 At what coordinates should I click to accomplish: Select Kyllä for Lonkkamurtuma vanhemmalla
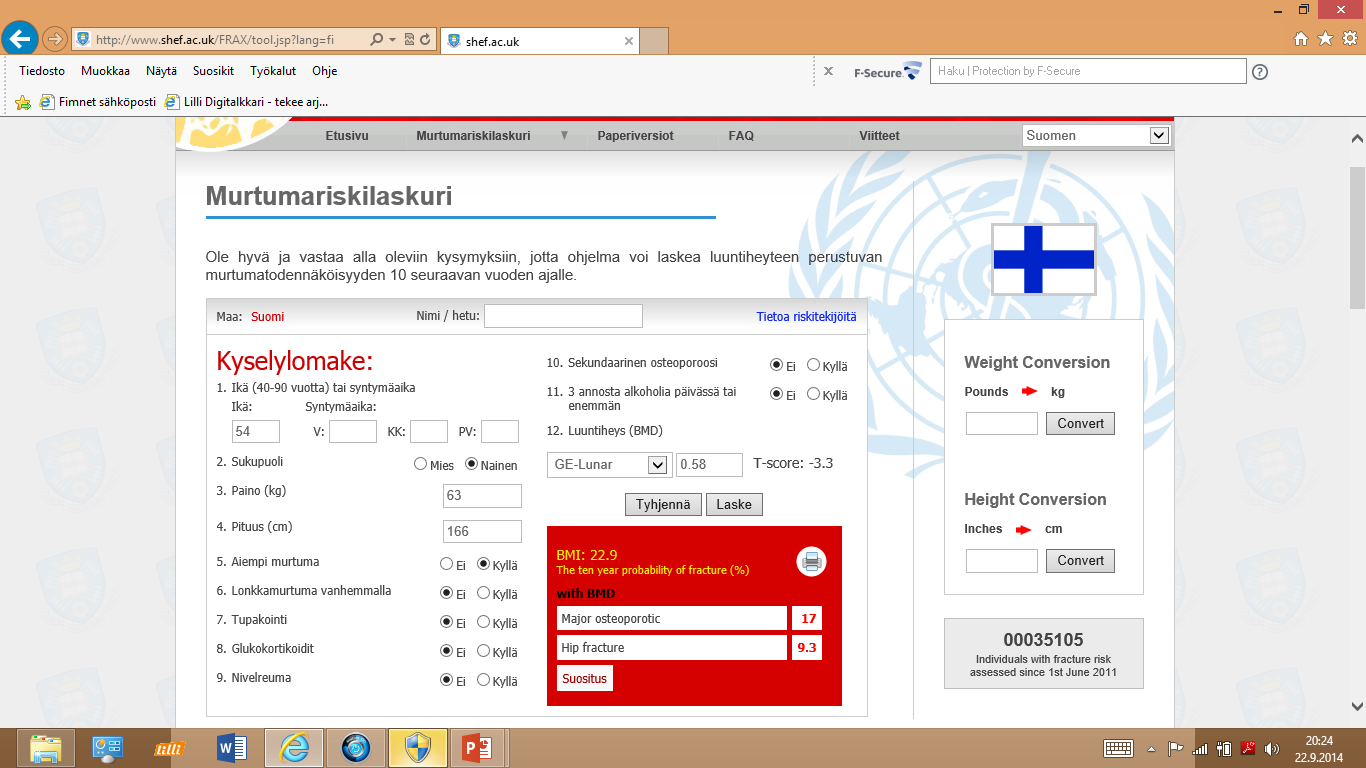click(484, 593)
